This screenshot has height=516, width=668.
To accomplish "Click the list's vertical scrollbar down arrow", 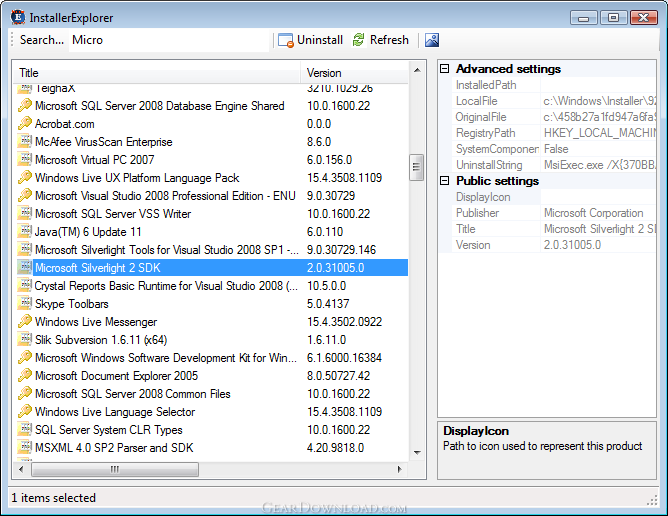I will click(x=417, y=453).
